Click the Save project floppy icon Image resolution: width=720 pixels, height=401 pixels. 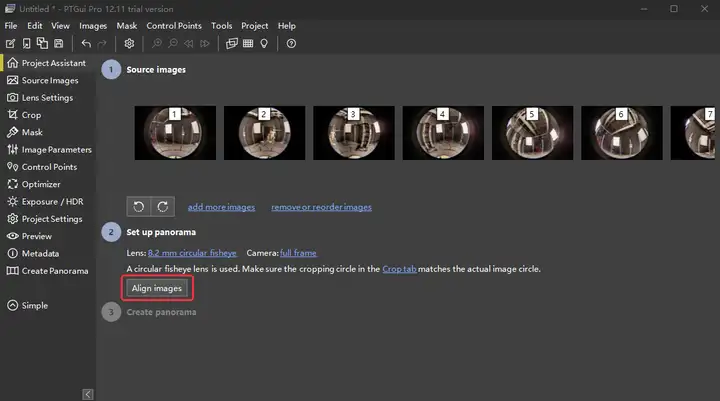coord(58,44)
